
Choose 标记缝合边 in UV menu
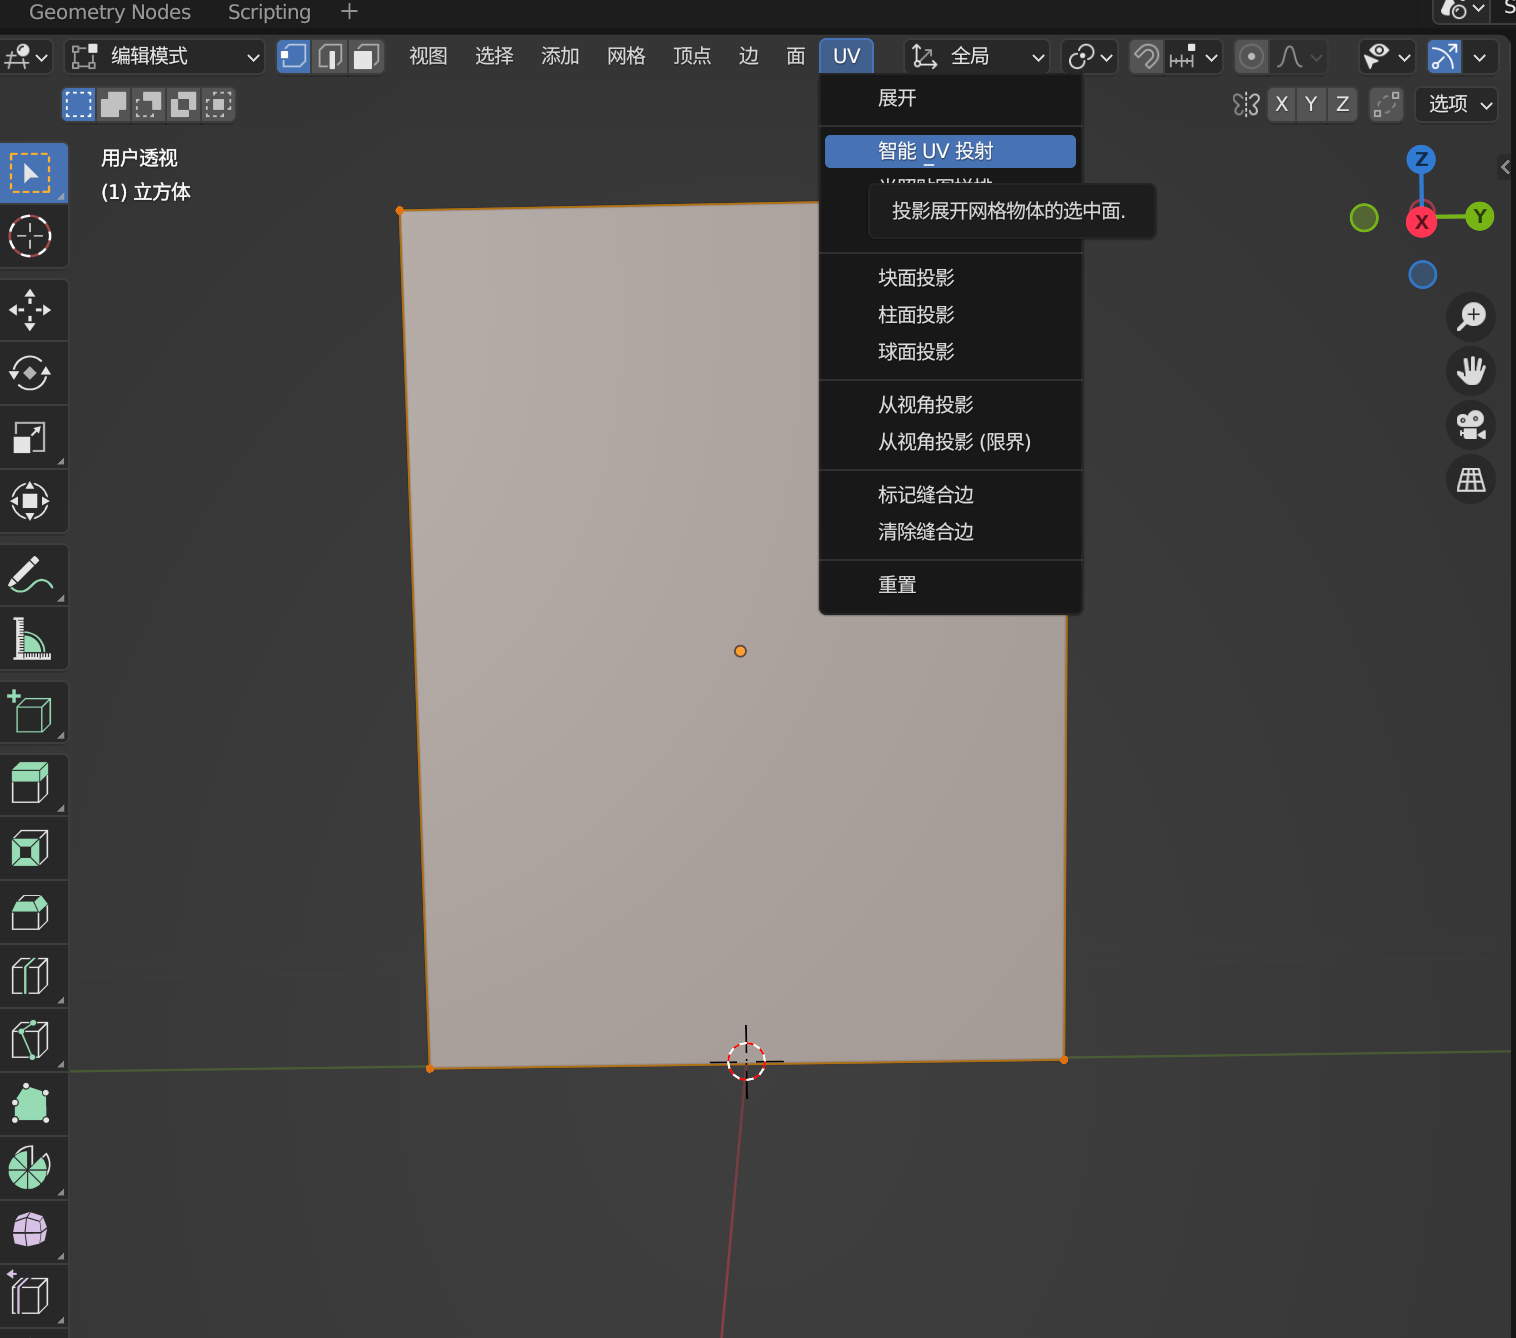point(950,495)
